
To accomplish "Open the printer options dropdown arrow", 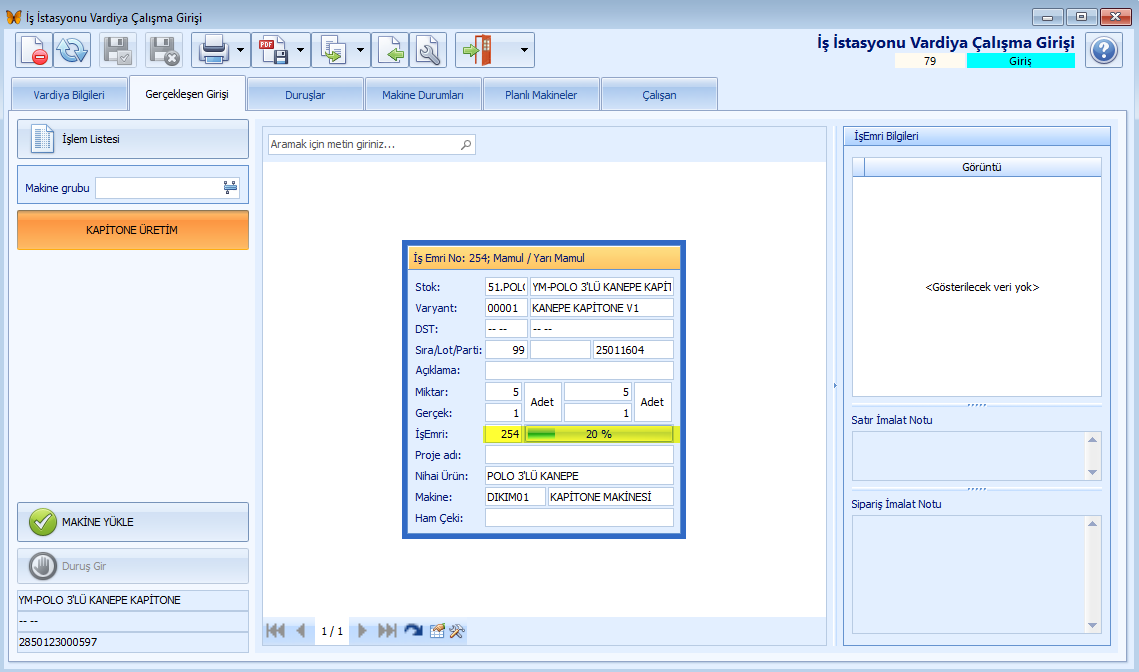I will tap(240, 51).
